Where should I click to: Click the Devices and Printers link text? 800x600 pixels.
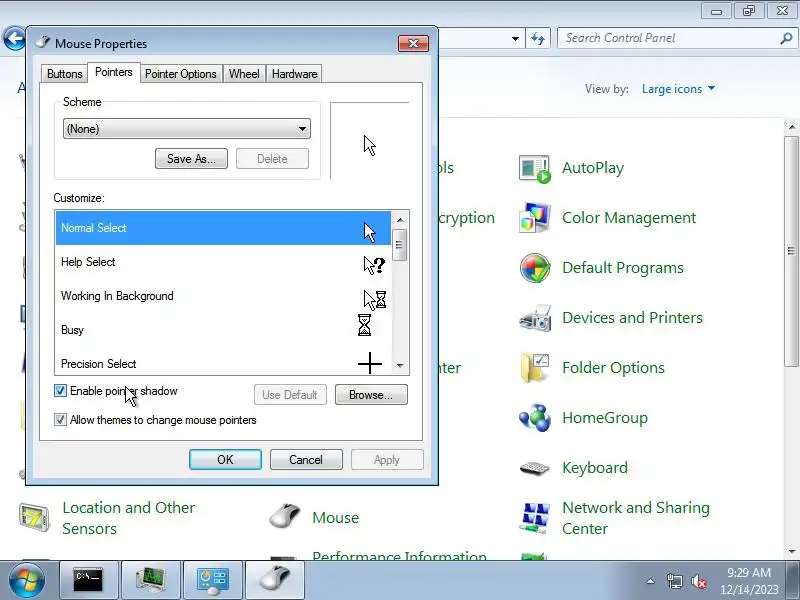click(x=632, y=318)
